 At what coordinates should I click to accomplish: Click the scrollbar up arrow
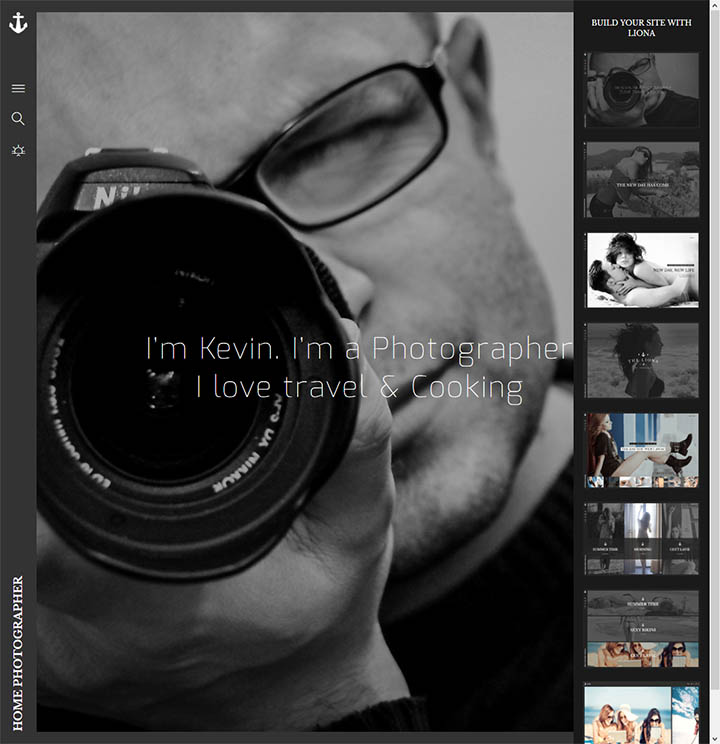click(715, 5)
